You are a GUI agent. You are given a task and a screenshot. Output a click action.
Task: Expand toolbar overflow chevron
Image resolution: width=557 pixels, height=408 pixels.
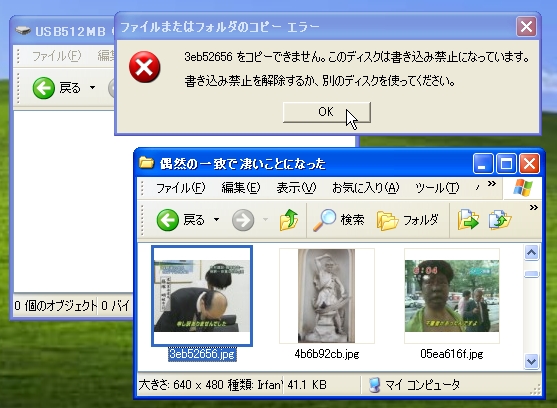pyautogui.click(x=534, y=207)
